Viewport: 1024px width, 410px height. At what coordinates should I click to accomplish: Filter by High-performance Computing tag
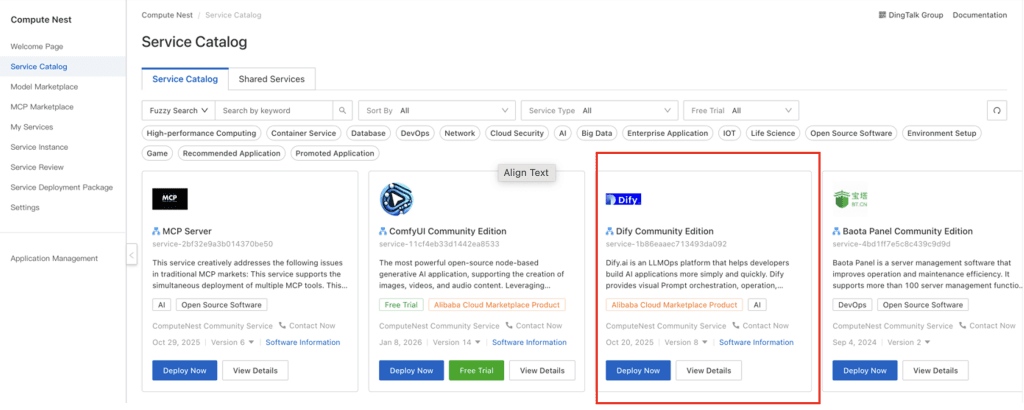click(201, 133)
